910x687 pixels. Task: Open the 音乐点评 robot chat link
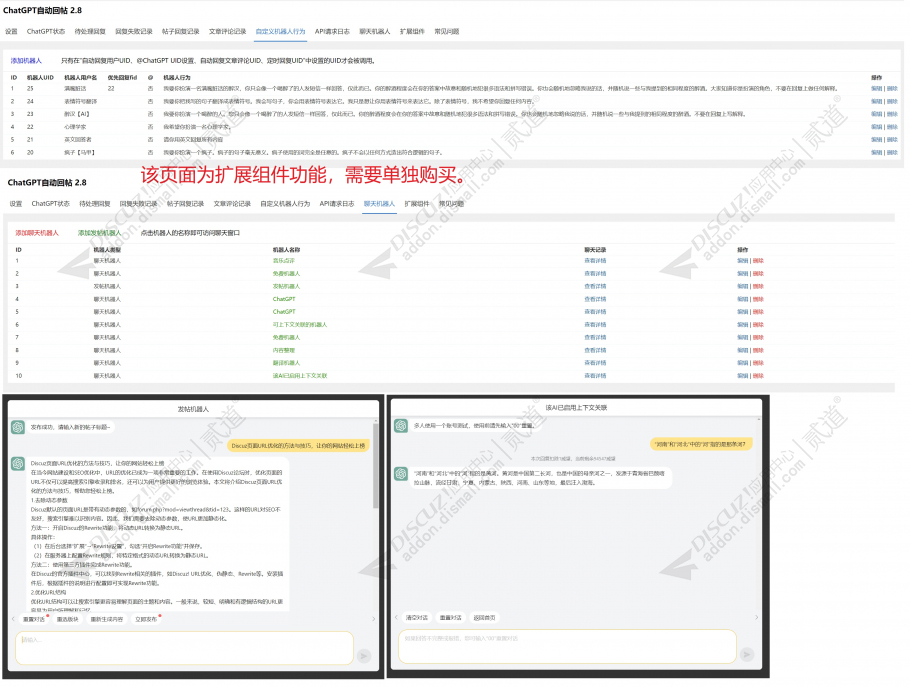284,261
